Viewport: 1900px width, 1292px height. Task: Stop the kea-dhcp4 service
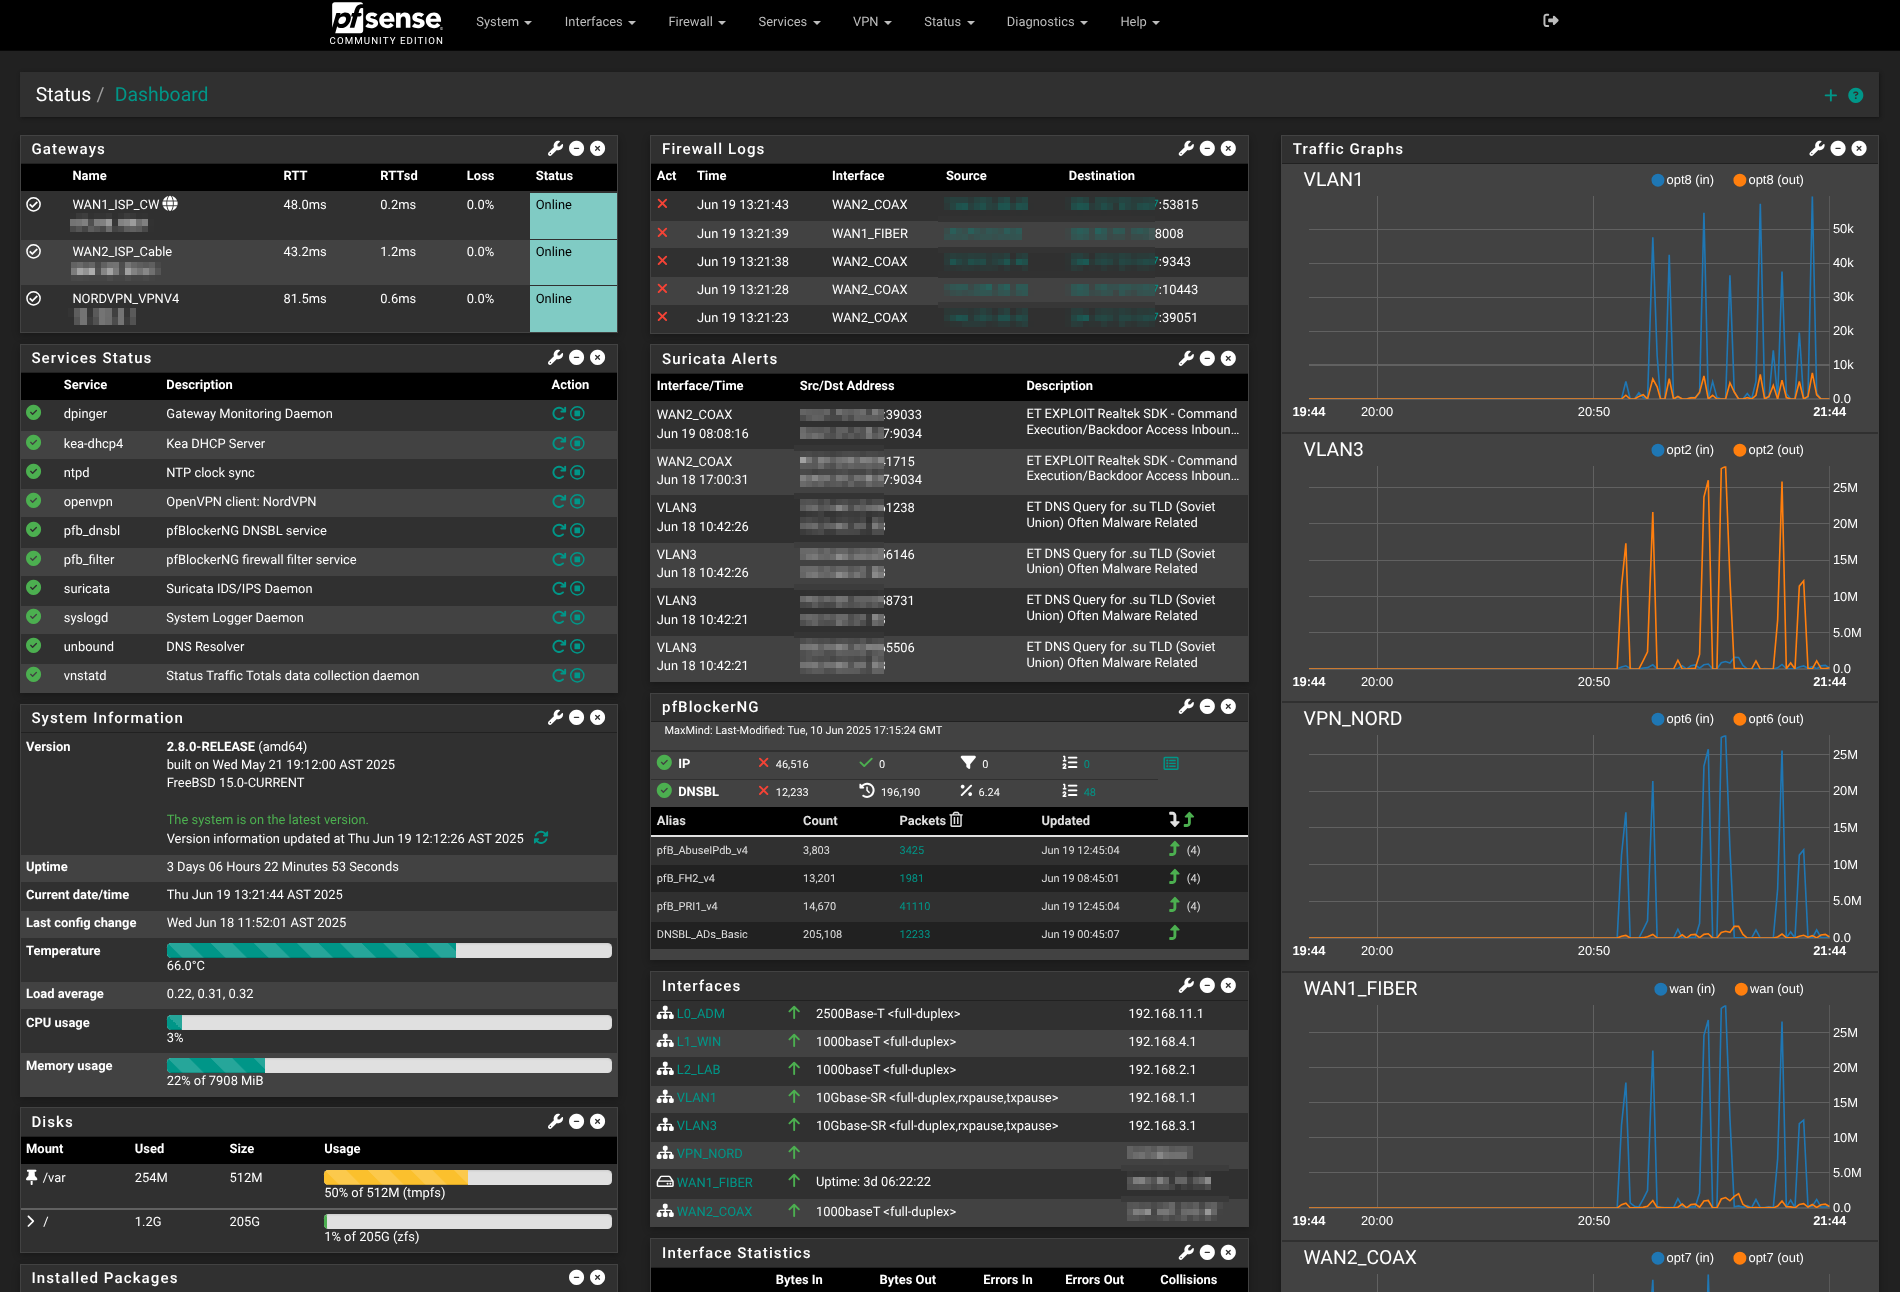[x=577, y=443]
